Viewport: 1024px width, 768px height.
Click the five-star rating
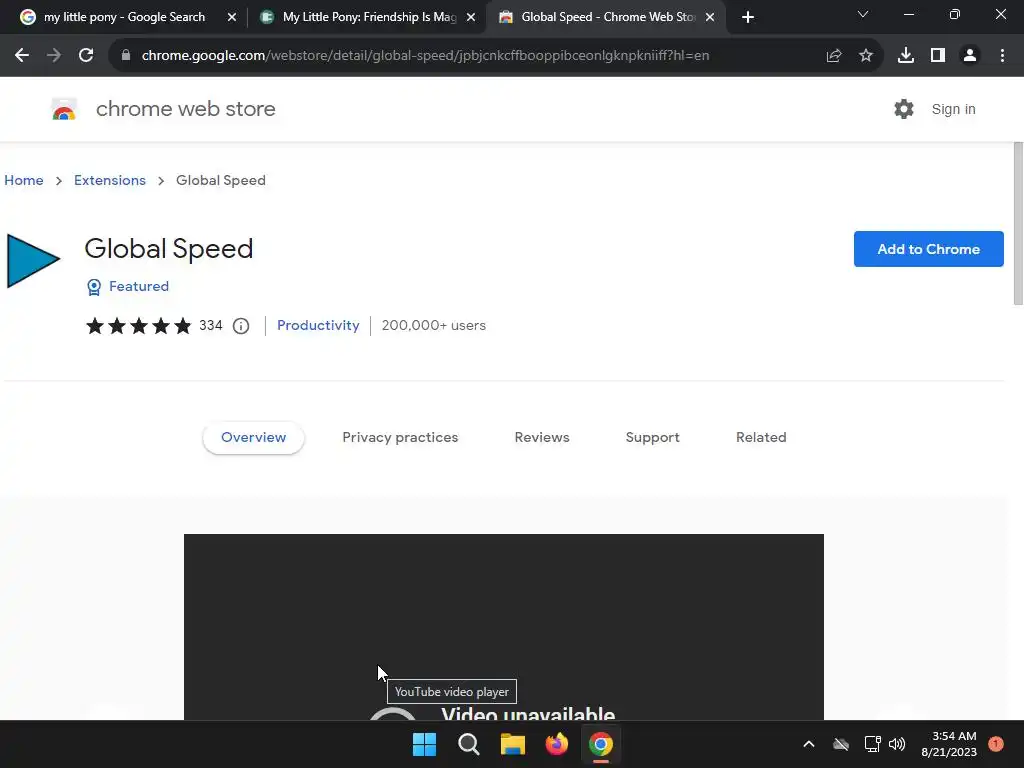[x=138, y=325]
